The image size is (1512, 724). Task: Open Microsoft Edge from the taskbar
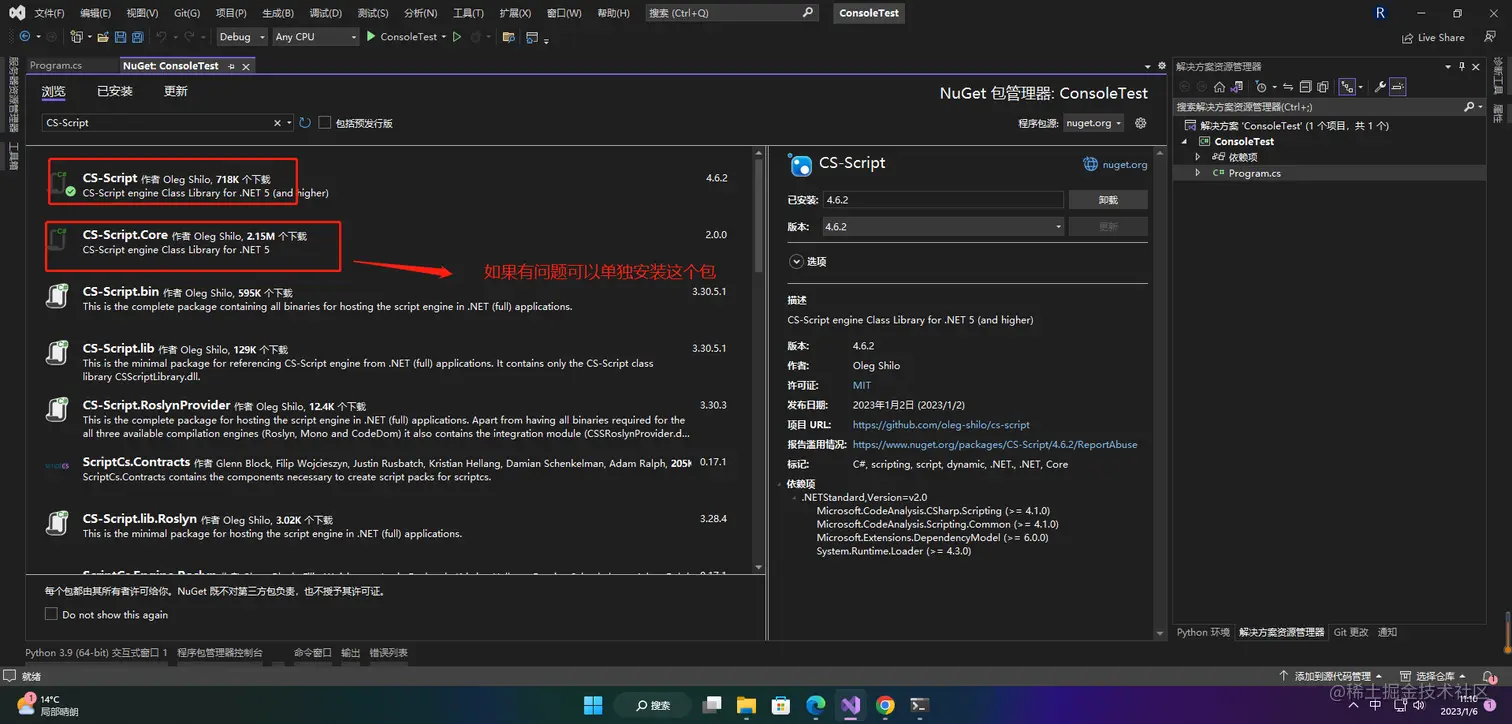(x=816, y=705)
